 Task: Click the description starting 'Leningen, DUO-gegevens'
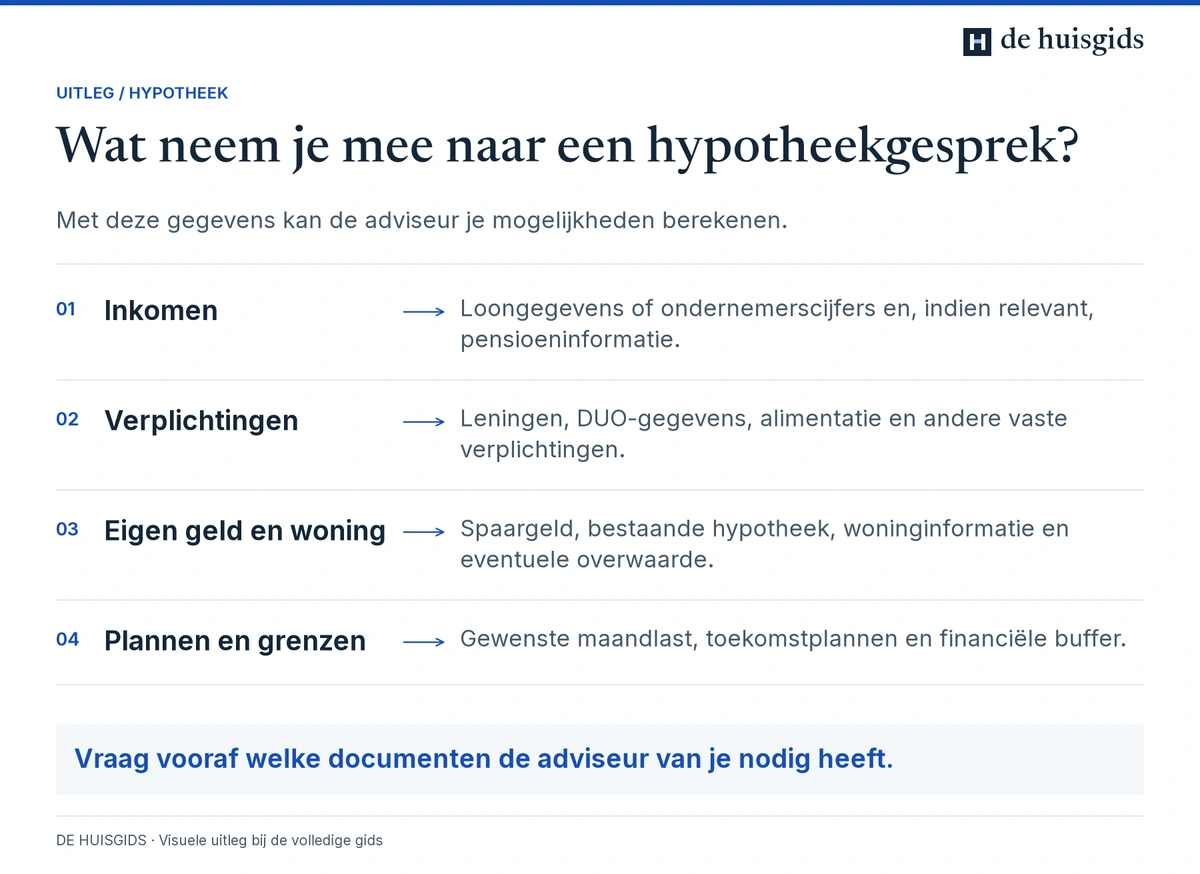tap(764, 434)
